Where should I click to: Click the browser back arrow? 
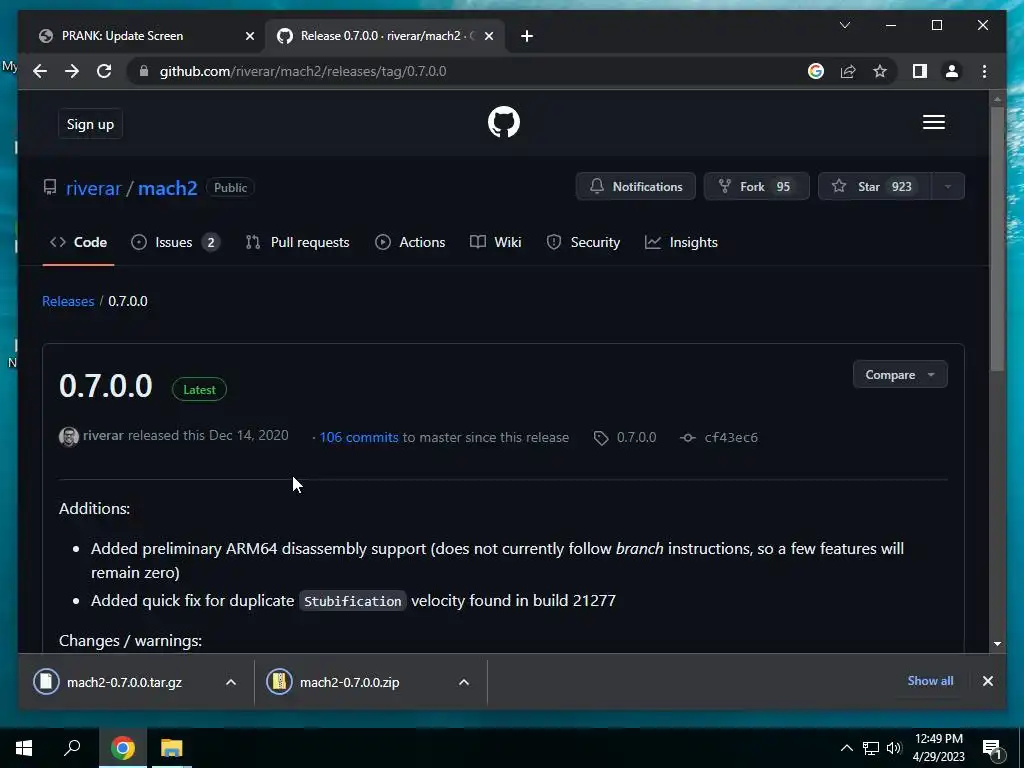tap(40, 71)
